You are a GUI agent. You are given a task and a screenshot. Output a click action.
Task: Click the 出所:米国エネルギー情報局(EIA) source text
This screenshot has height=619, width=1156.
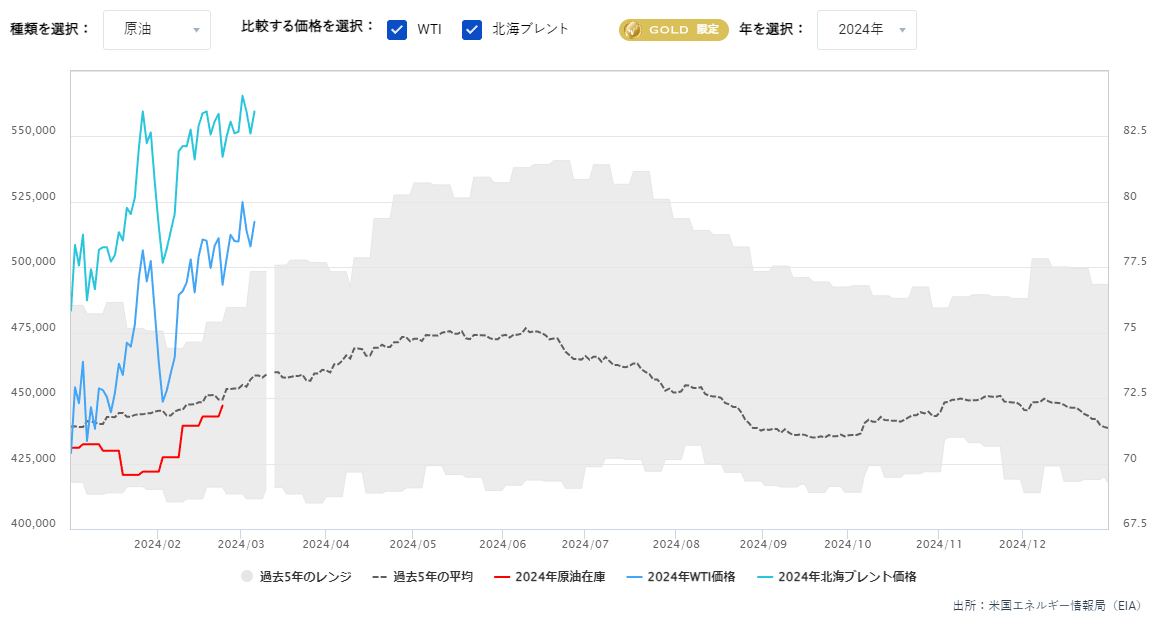[1047, 606]
